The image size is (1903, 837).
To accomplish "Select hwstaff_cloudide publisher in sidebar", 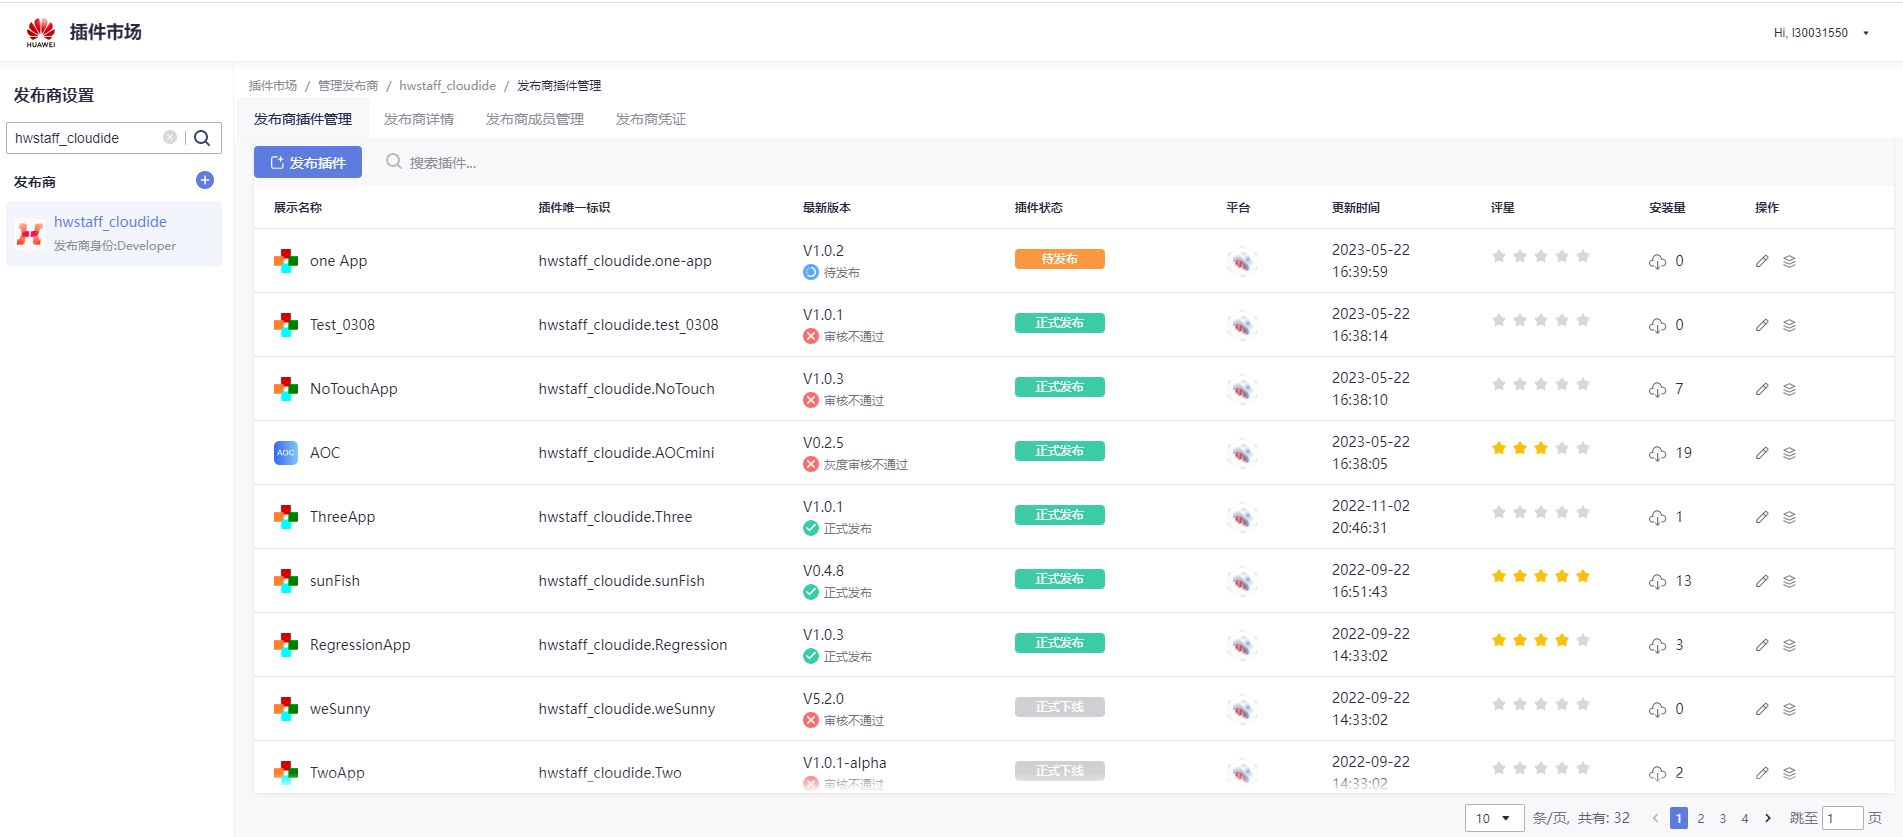I will (x=111, y=222).
